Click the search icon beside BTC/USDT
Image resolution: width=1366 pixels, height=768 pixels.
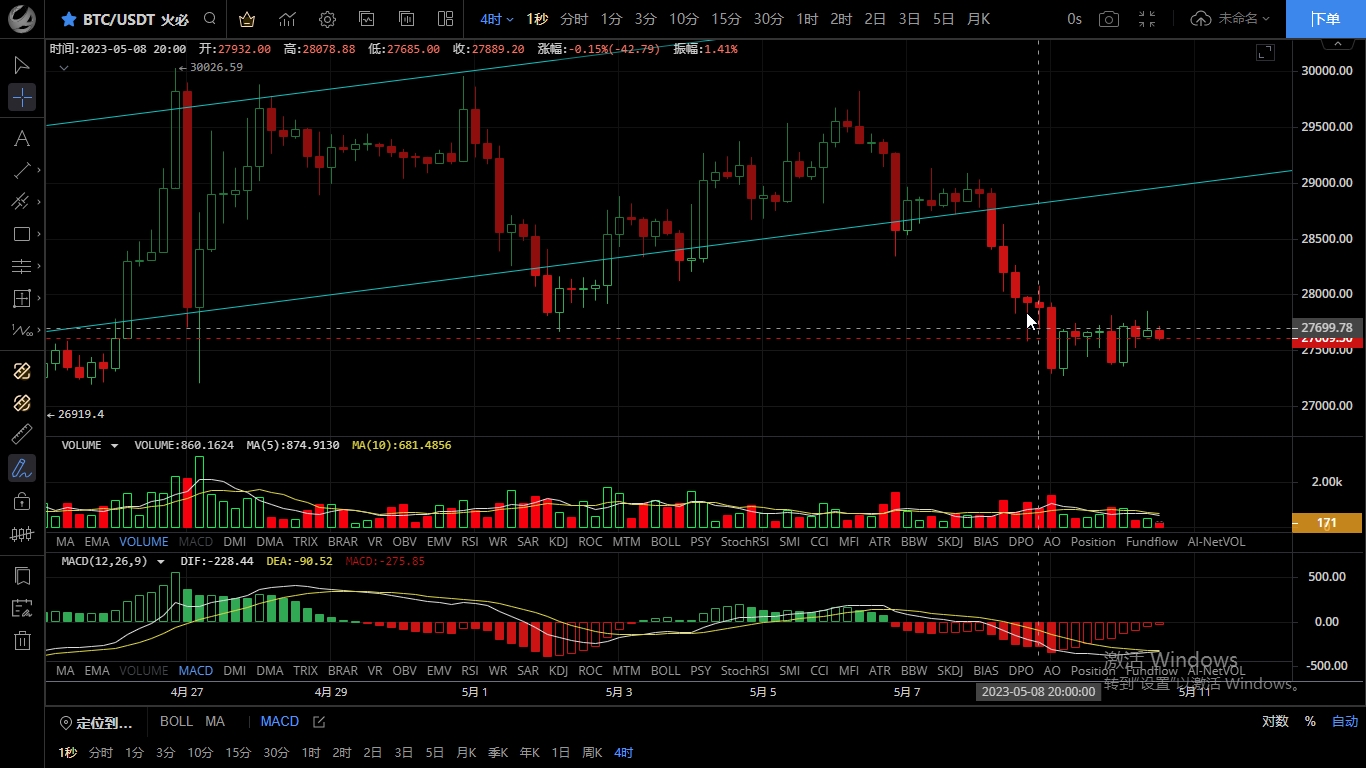pos(209,19)
